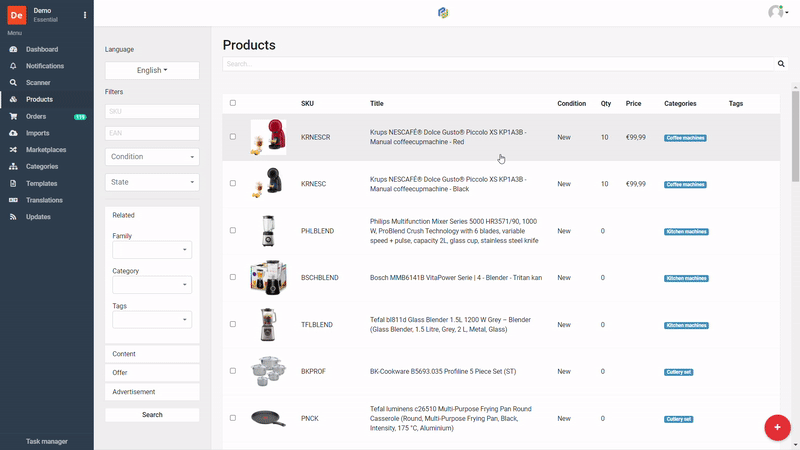Open Notifications bell icon

click(x=13, y=66)
